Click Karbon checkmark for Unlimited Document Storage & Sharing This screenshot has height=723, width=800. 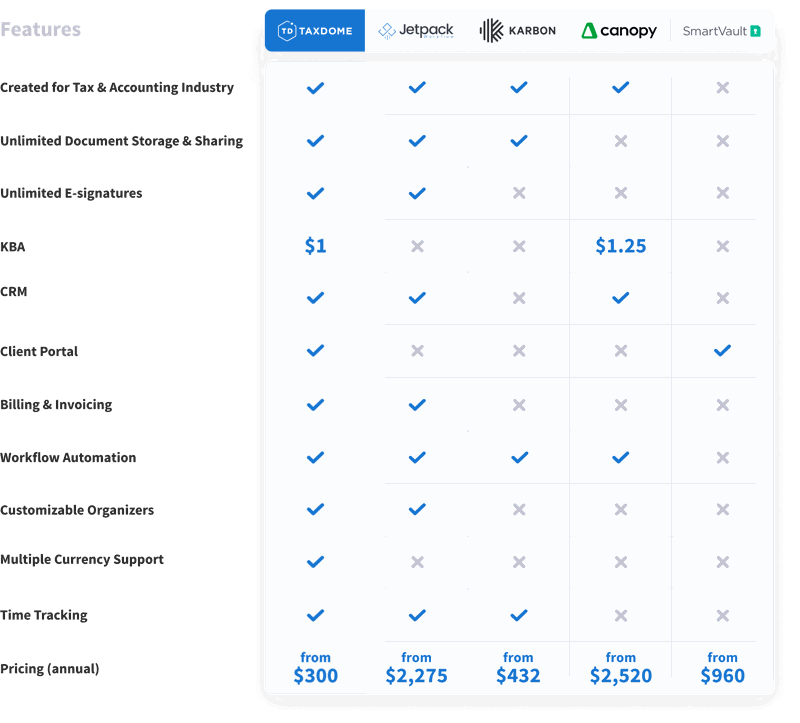pos(519,141)
